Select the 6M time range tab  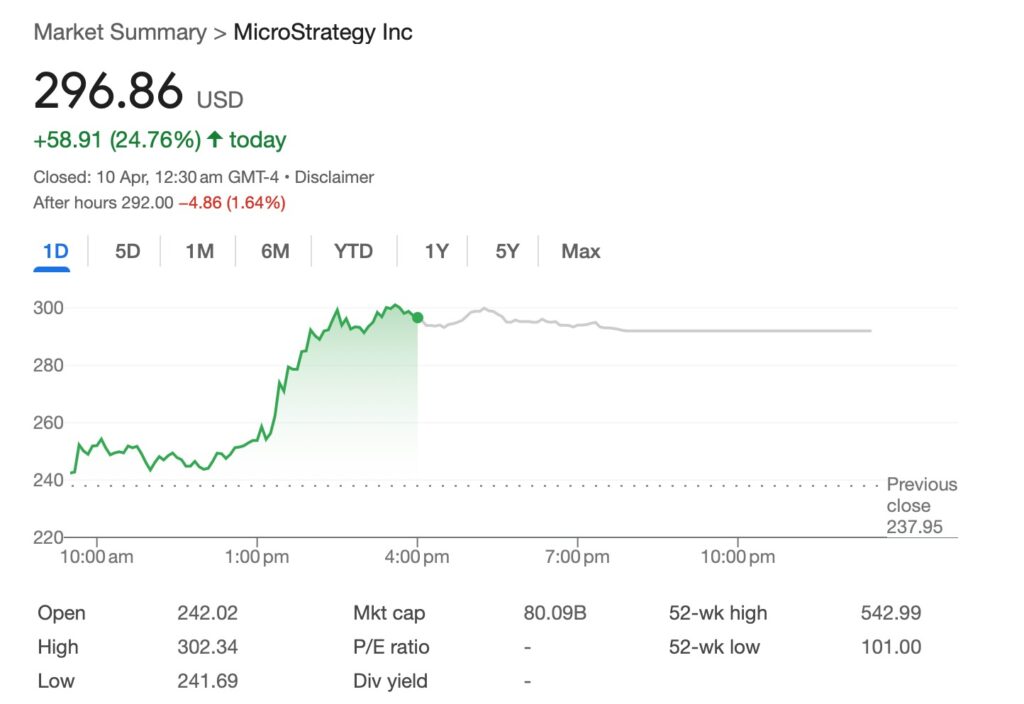tap(274, 252)
